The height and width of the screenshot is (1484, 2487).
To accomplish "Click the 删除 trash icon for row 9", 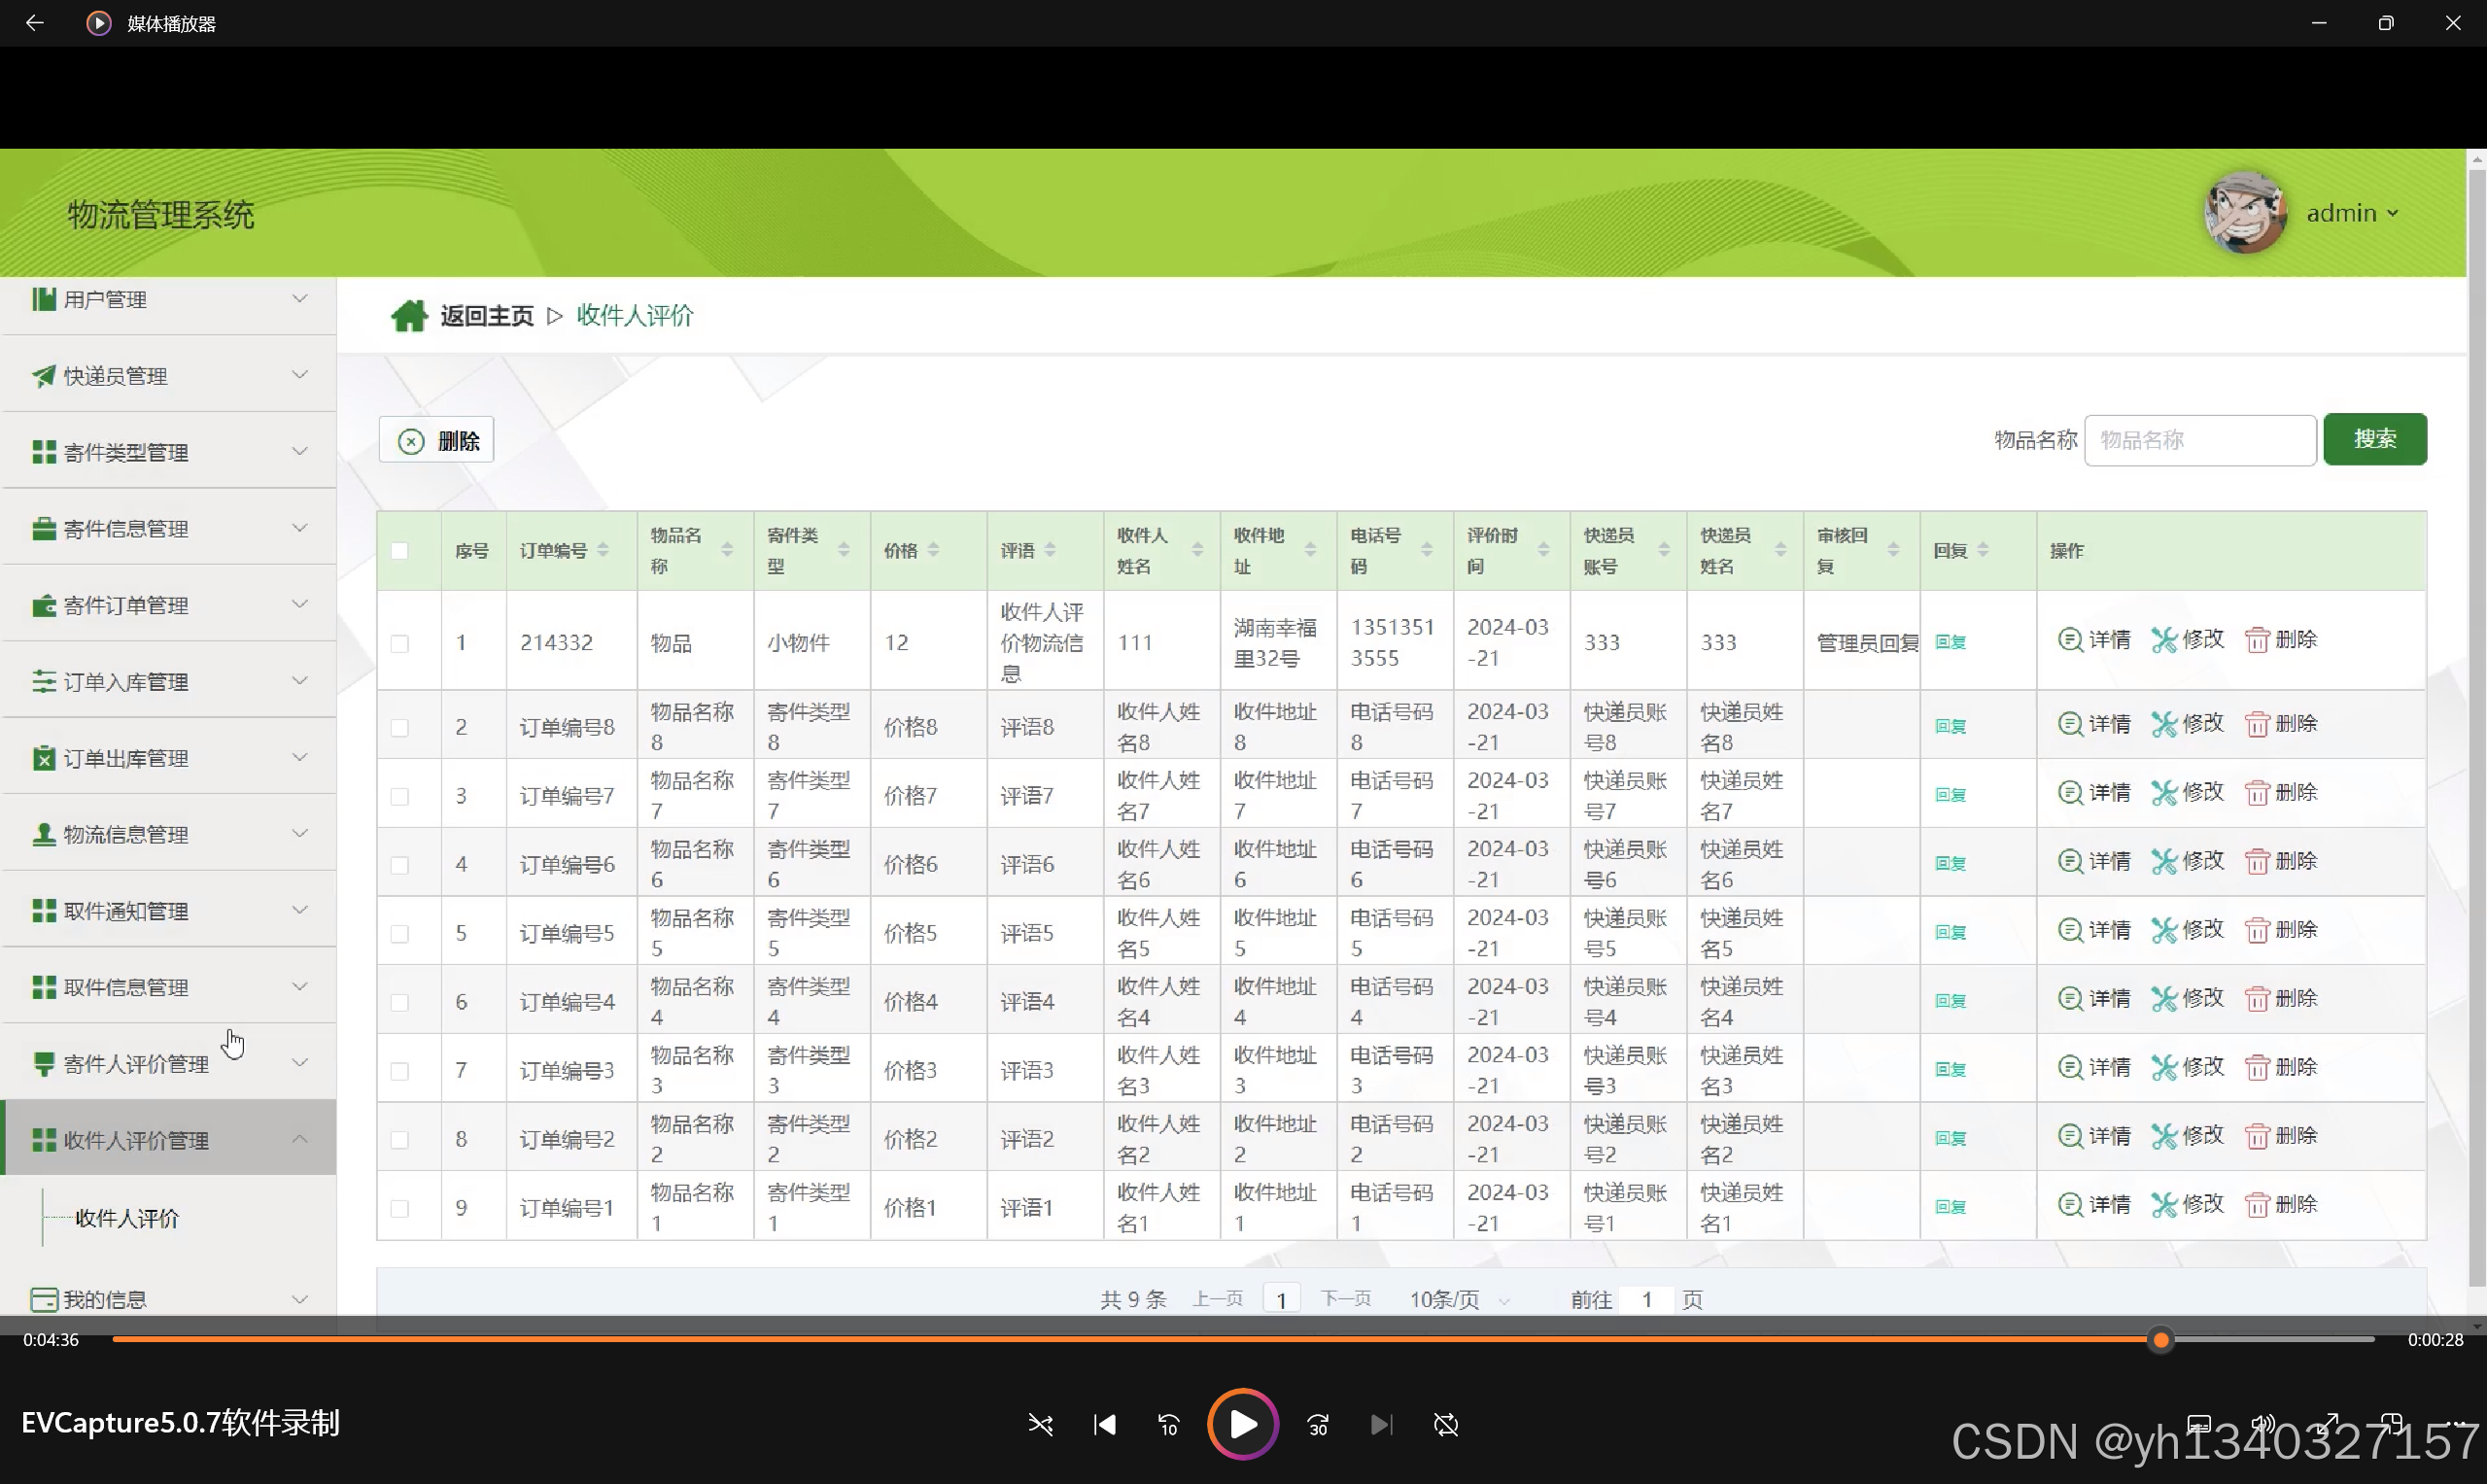I will [x=2256, y=1205].
